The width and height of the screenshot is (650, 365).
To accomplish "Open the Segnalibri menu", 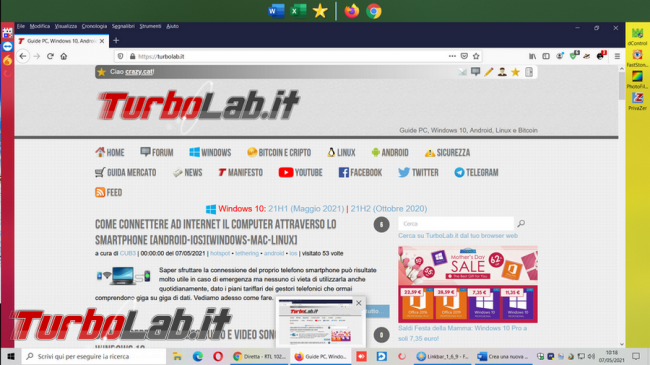I will pos(123,26).
